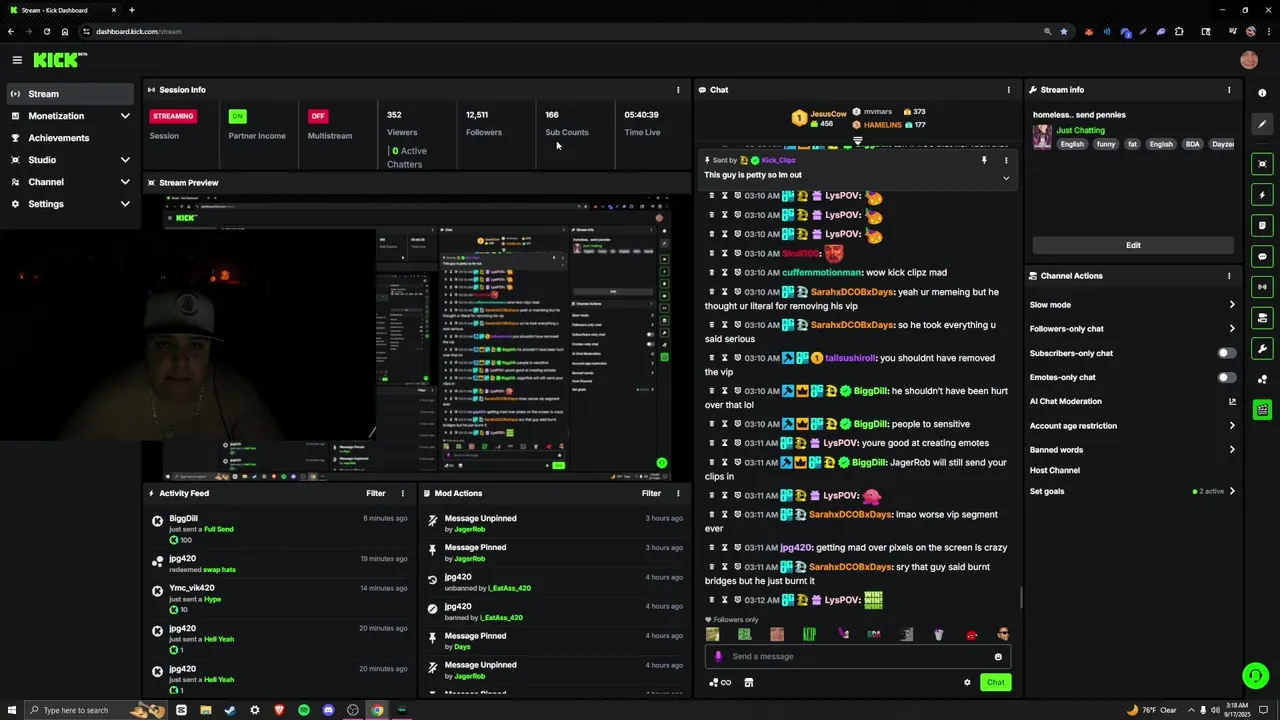This screenshot has height=720, width=1280.
Task: Click the message input field
Action: 857,657
